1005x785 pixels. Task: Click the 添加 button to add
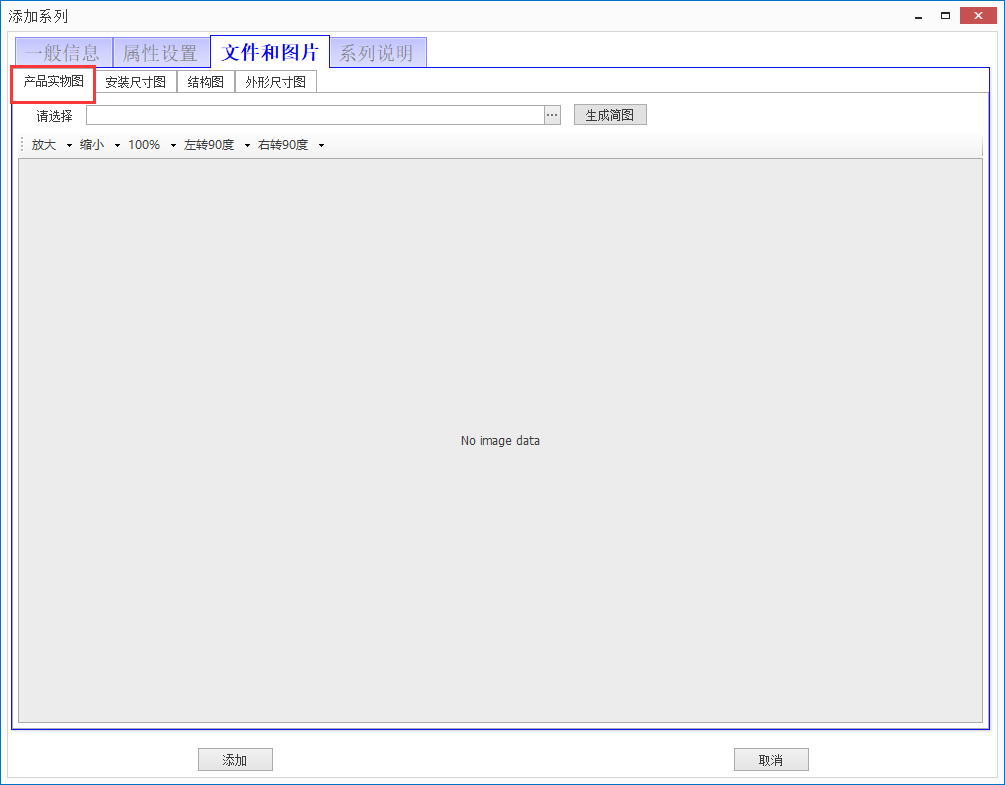click(235, 759)
